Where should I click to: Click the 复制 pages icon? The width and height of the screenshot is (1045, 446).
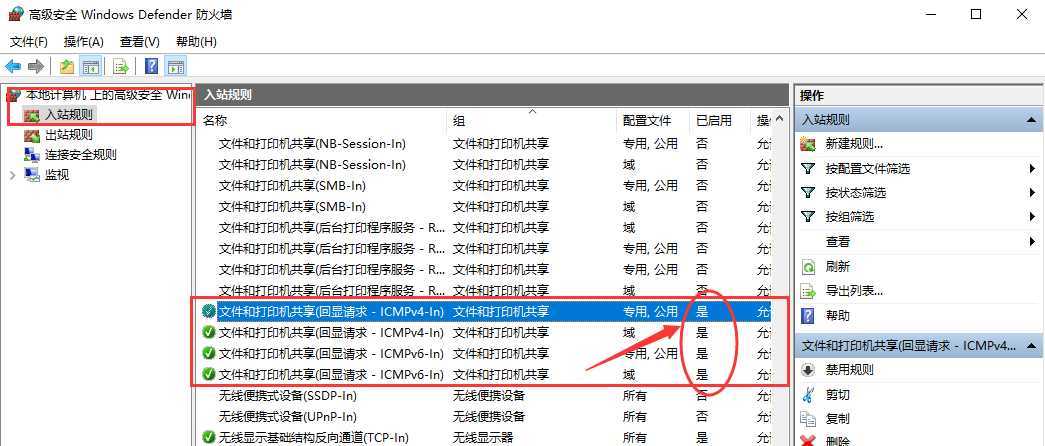pos(808,419)
